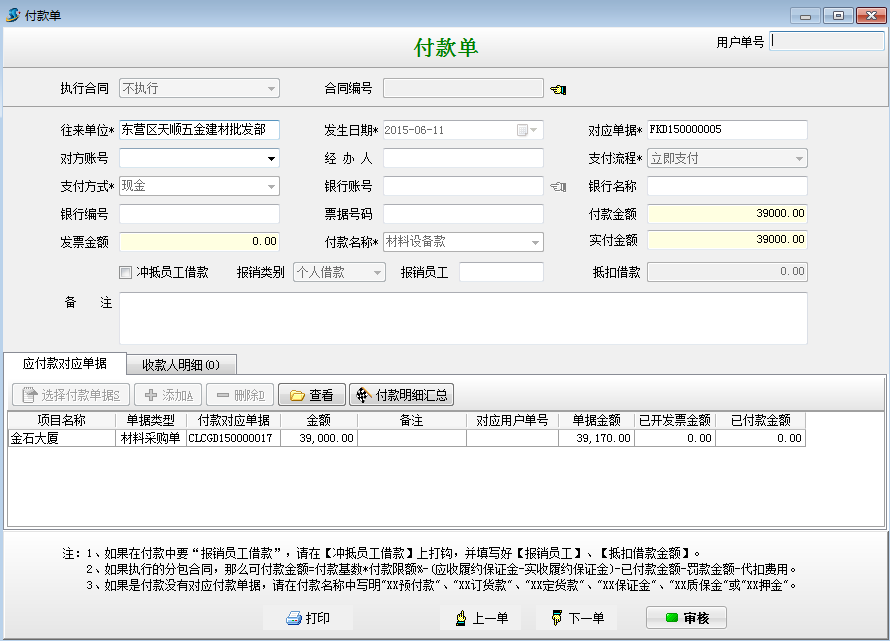The height and width of the screenshot is (641, 890).
Task: Go to next record with 下一单
Action: [577, 618]
